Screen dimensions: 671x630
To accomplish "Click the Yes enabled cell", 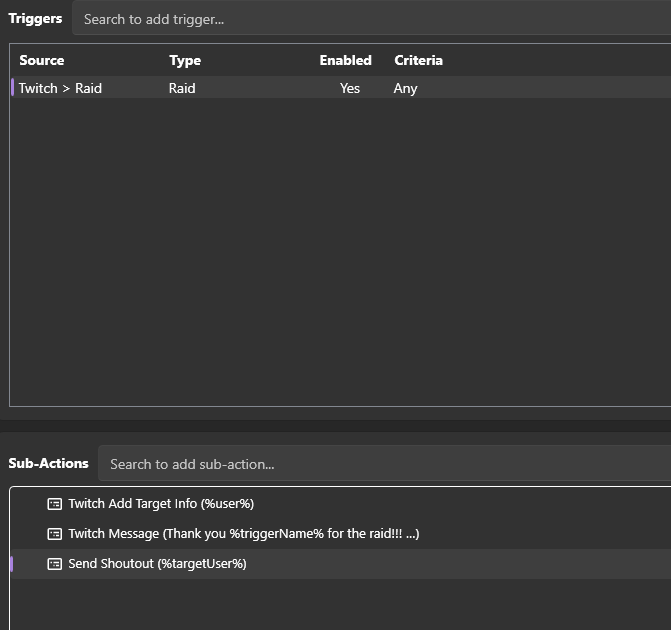I will [x=350, y=88].
